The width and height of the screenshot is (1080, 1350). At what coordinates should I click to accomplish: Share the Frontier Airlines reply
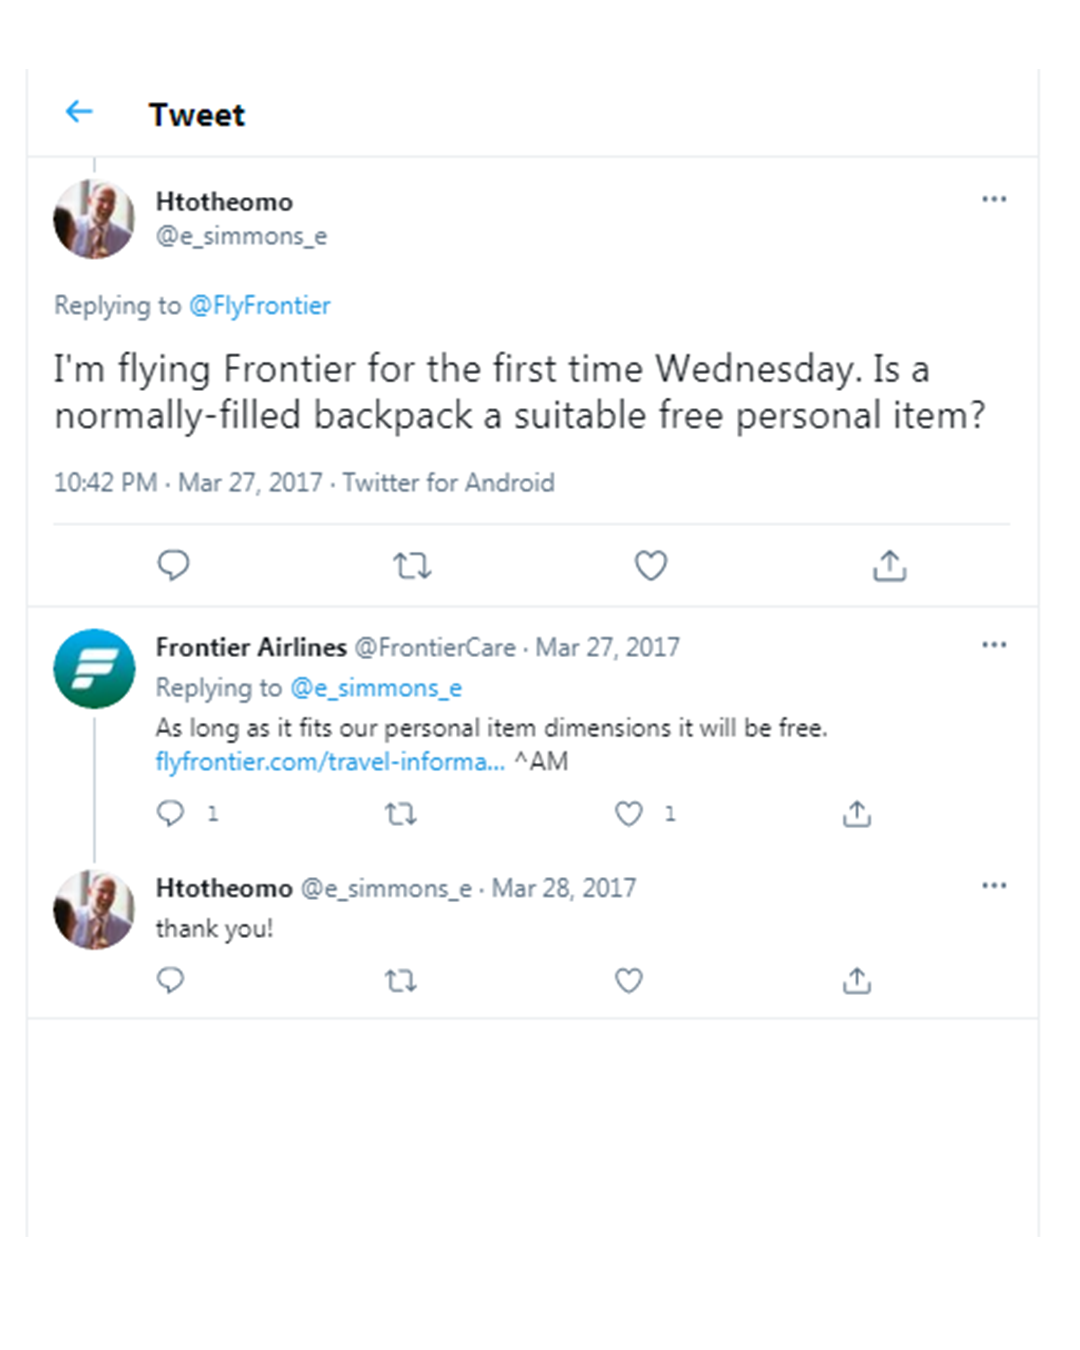pos(856,814)
